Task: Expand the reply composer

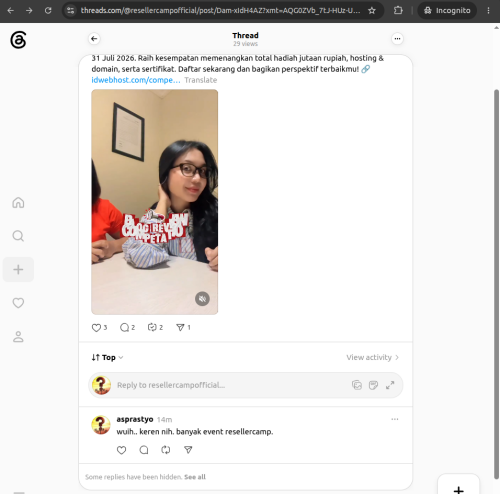Action: [x=390, y=385]
